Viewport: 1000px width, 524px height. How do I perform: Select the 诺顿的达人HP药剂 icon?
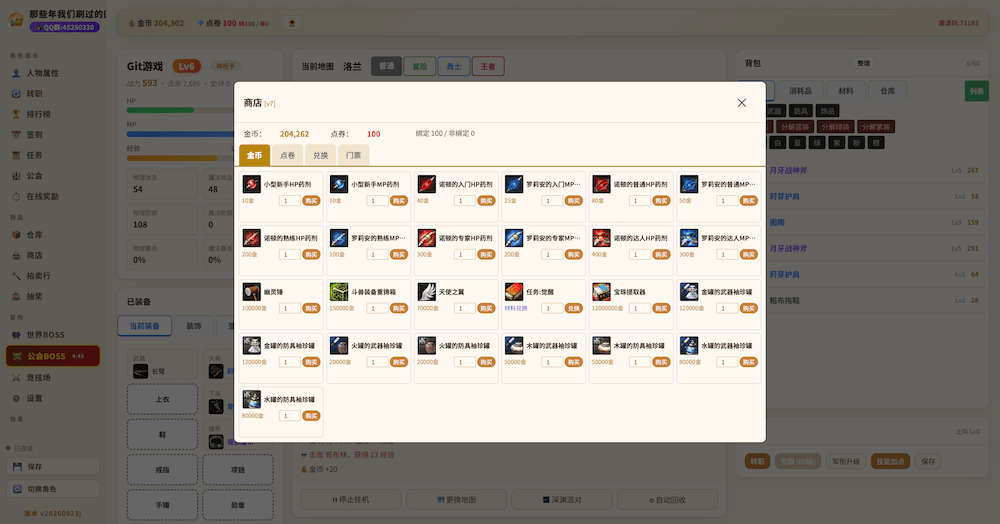click(x=601, y=238)
